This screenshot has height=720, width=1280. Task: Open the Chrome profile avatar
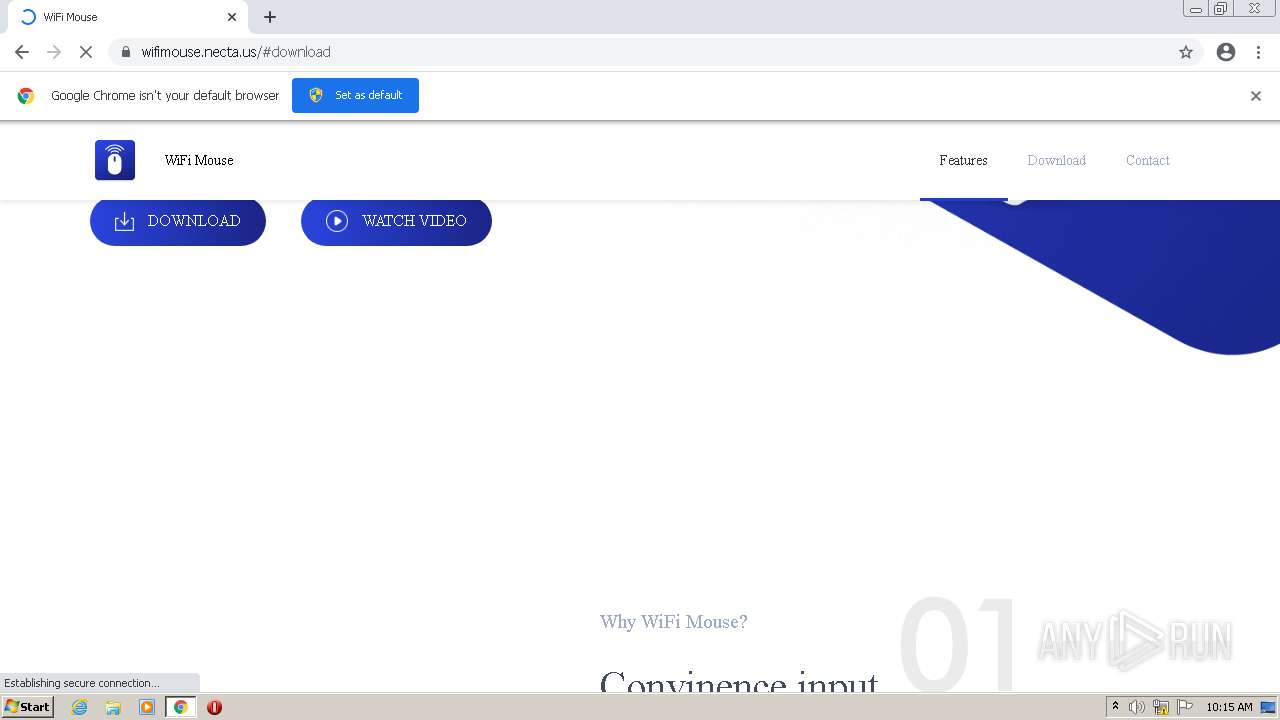click(x=1226, y=52)
